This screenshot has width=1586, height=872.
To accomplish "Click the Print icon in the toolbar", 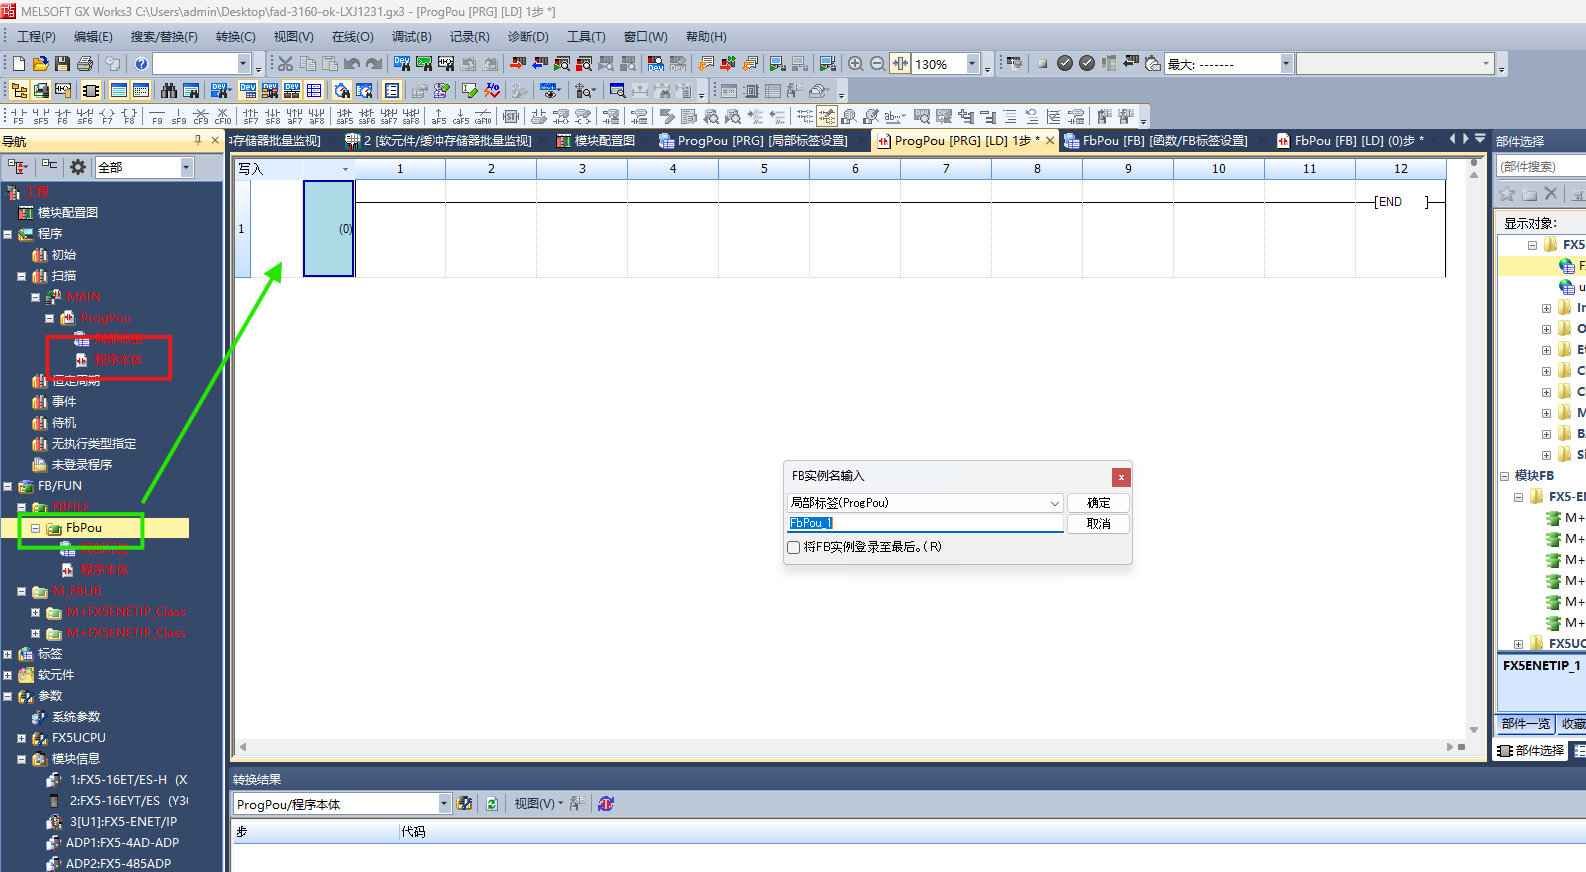I will [x=84, y=64].
